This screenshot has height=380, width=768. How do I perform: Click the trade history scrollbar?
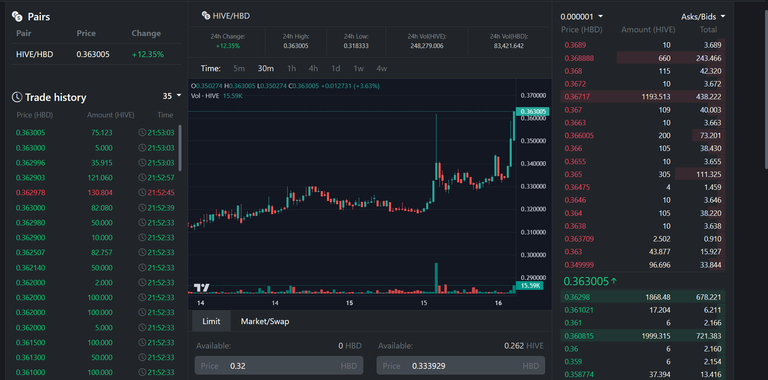click(x=180, y=148)
